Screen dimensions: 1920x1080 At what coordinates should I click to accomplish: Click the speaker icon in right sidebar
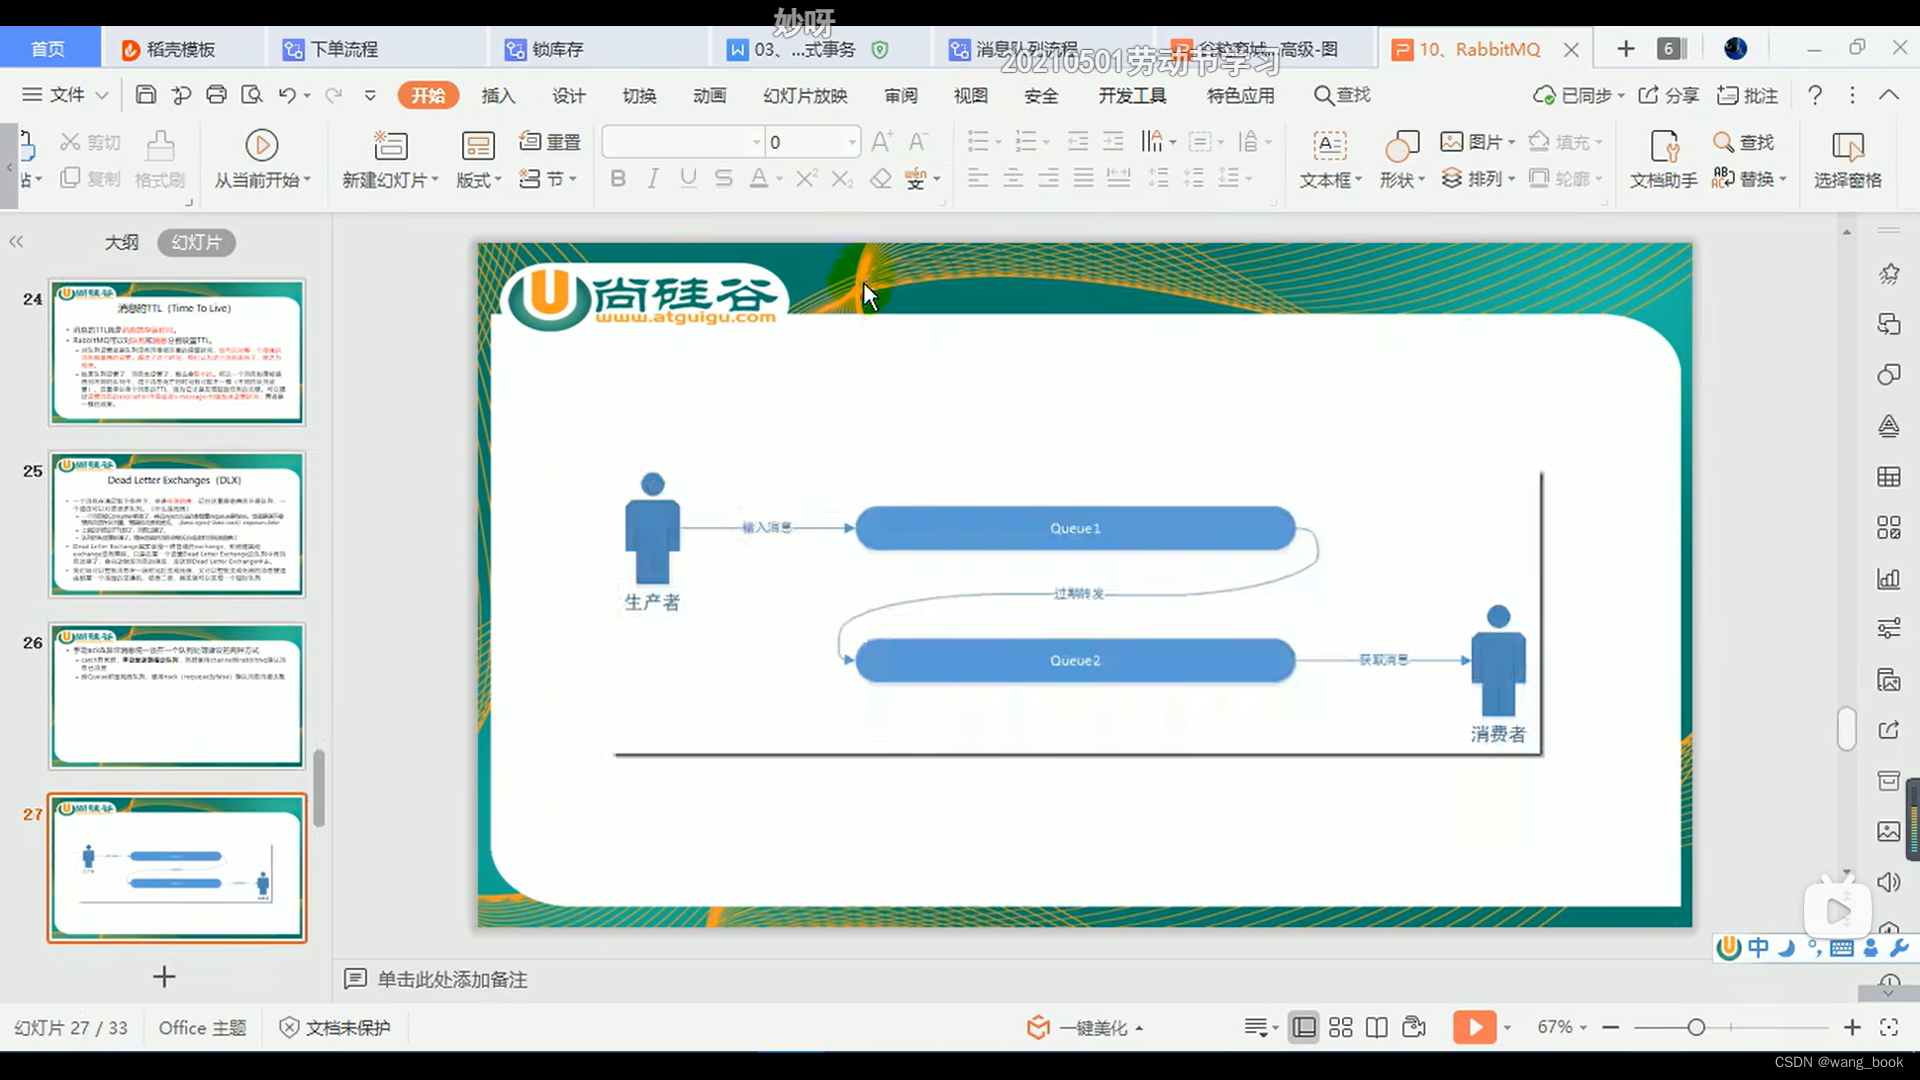pyautogui.click(x=1888, y=882)
